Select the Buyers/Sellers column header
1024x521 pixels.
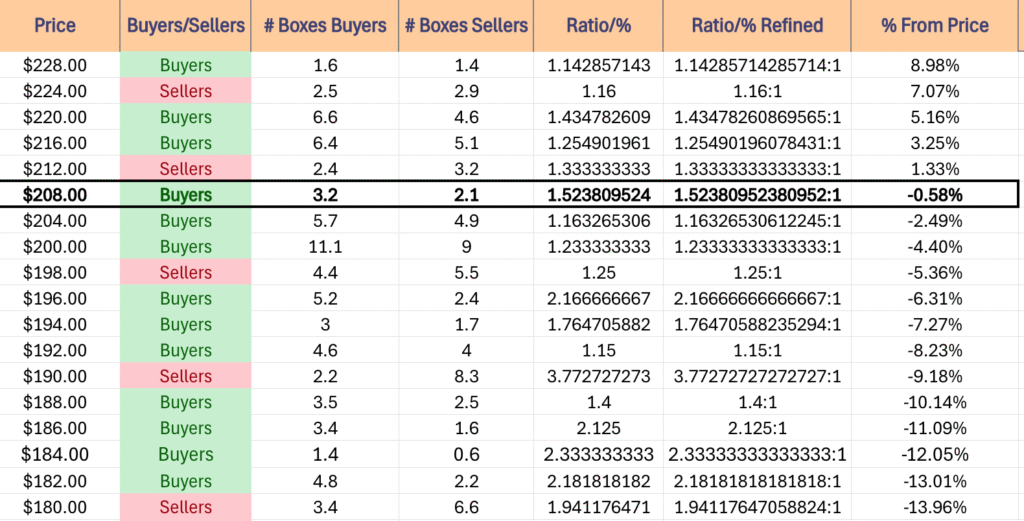pyautogui.click(x=185, y=25)
